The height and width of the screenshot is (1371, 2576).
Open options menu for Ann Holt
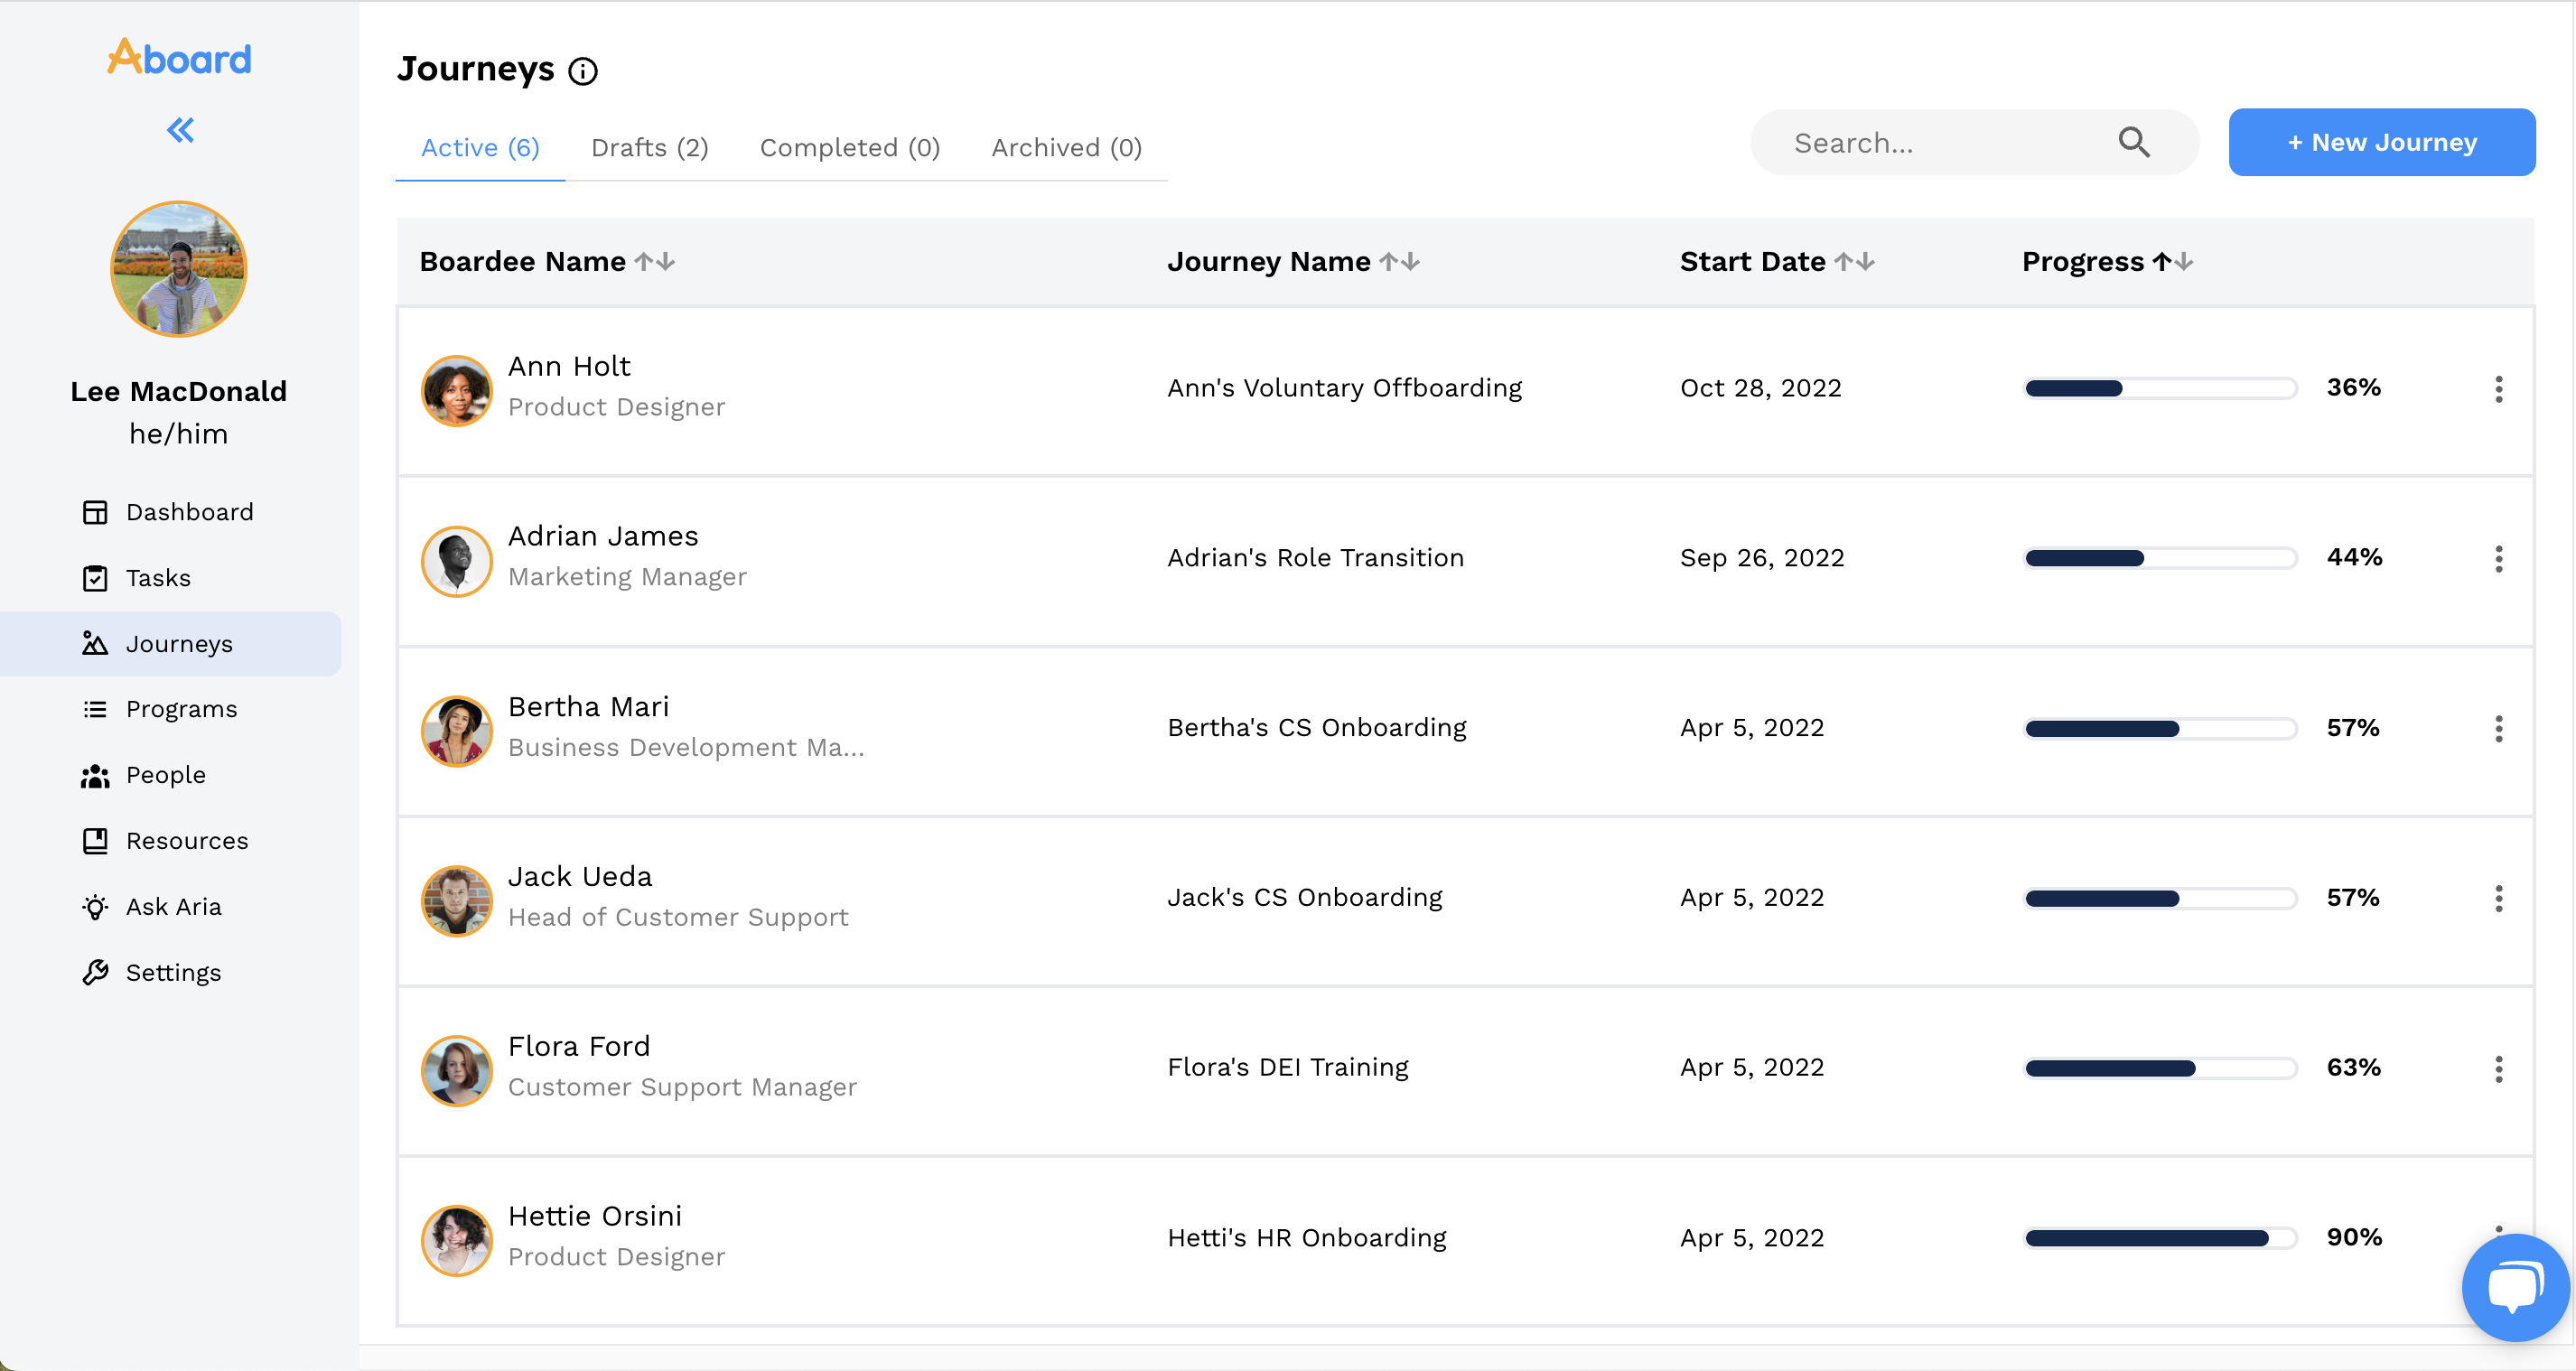click(x=2498, y=389)
